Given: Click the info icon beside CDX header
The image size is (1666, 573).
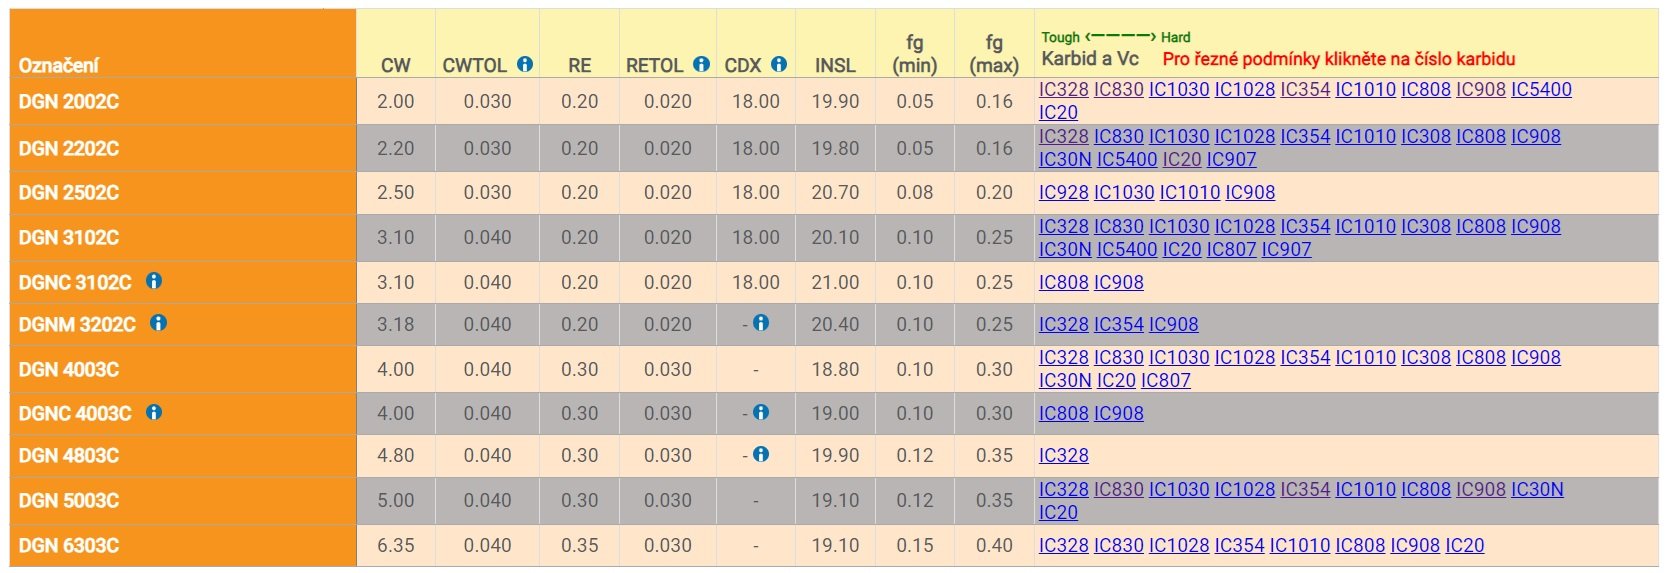Looking at the screenshot, I should [779, 64].
